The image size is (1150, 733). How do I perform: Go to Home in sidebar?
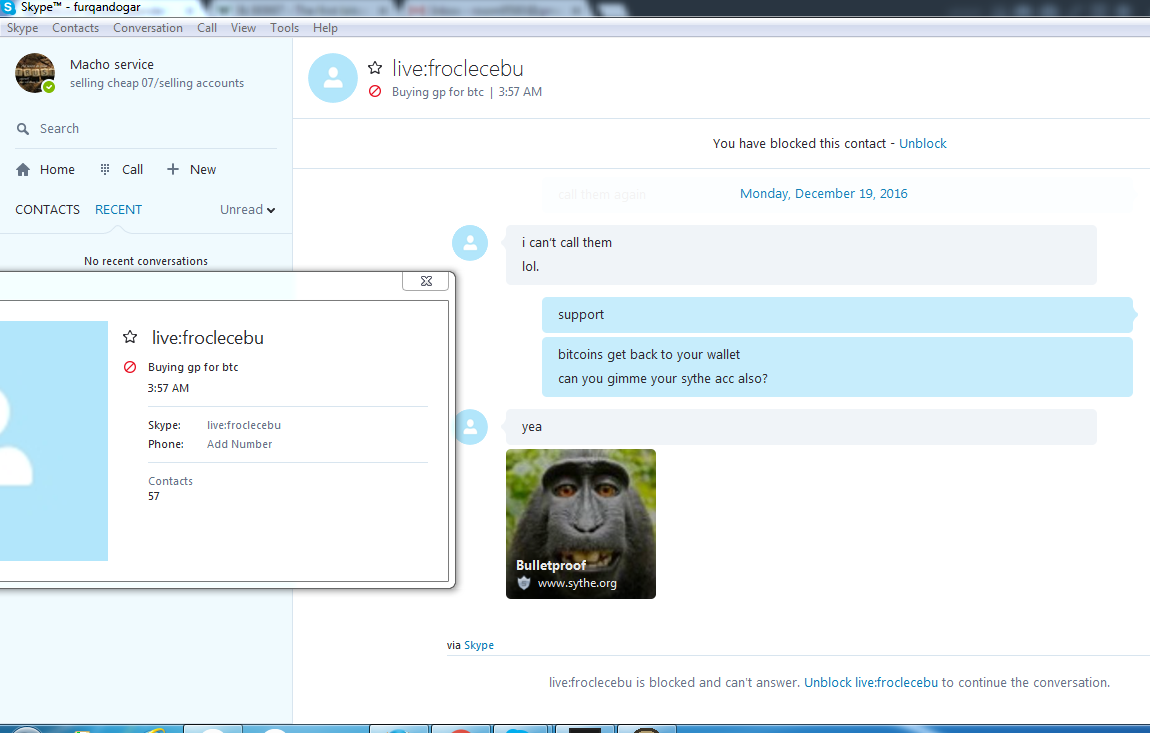coord(45,169)
